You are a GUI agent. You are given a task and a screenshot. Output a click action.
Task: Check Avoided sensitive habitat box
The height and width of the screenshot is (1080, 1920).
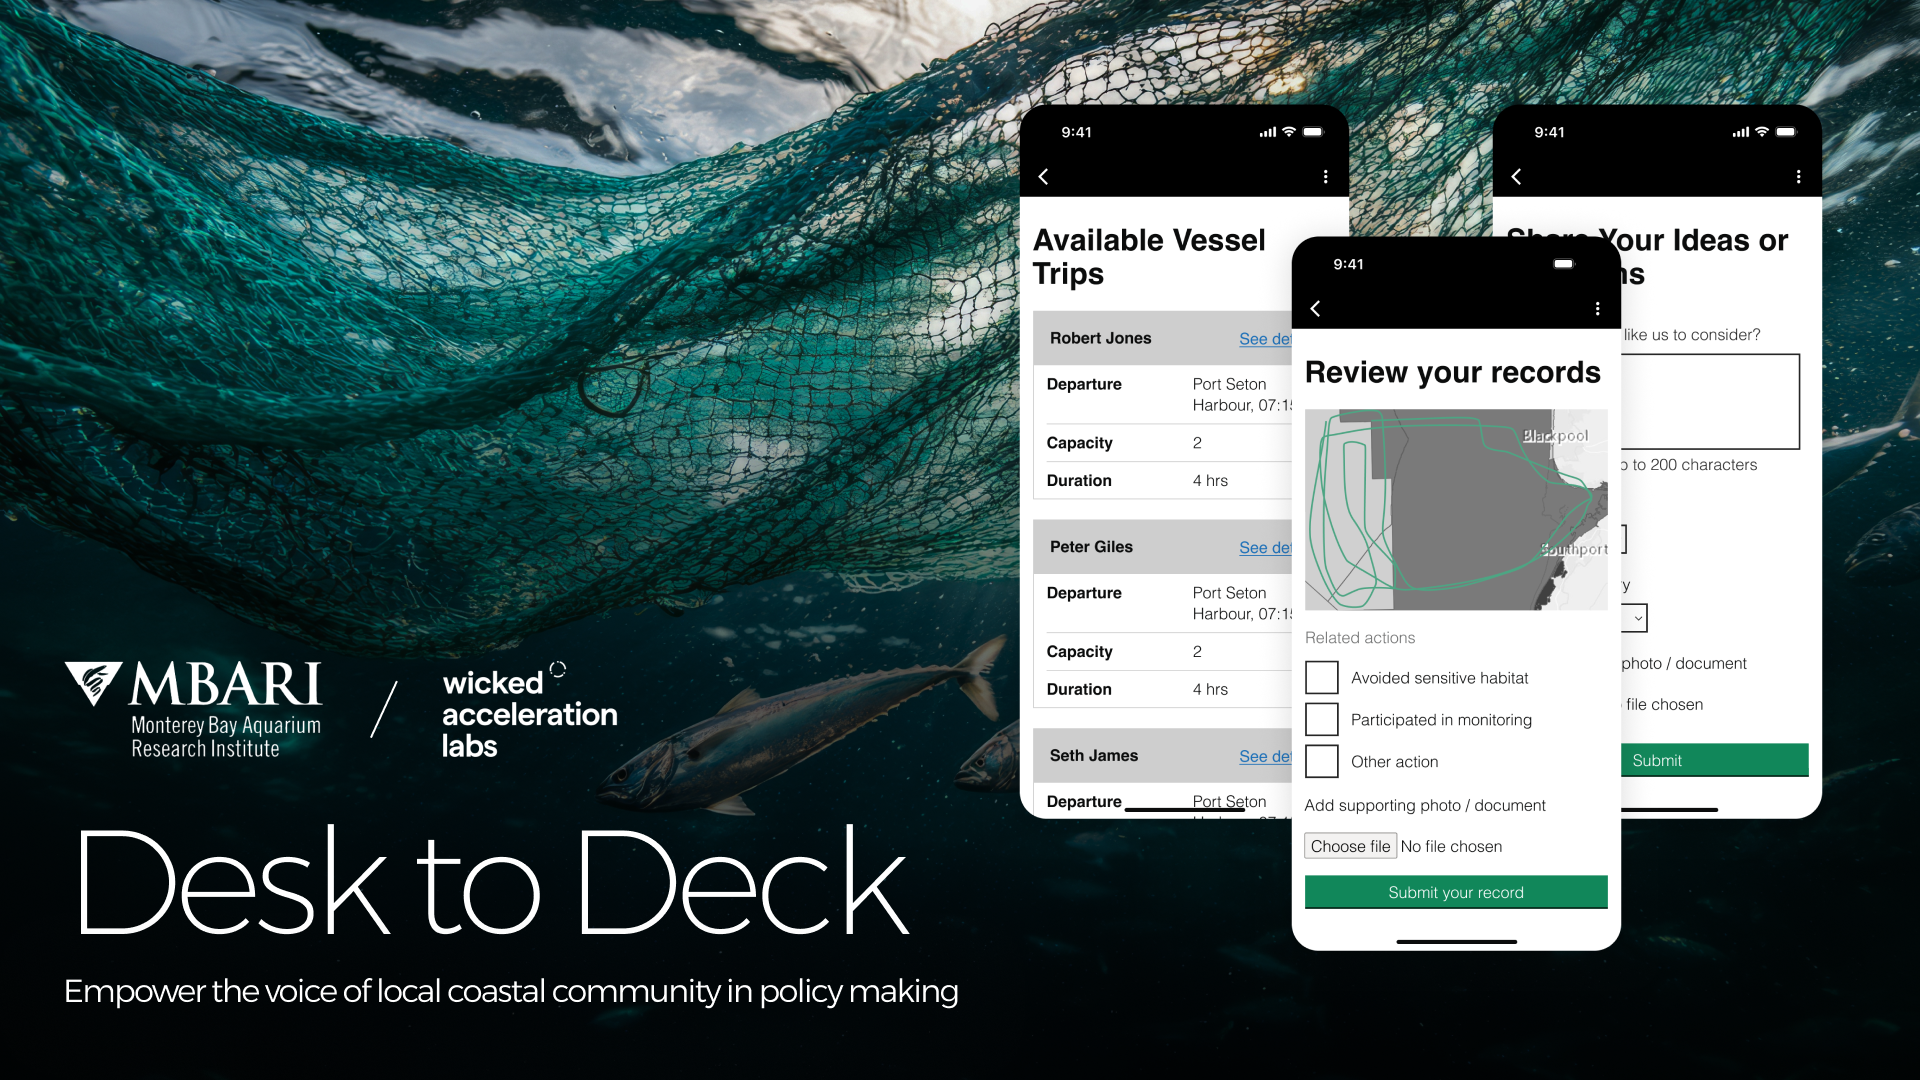[1322, 678]
